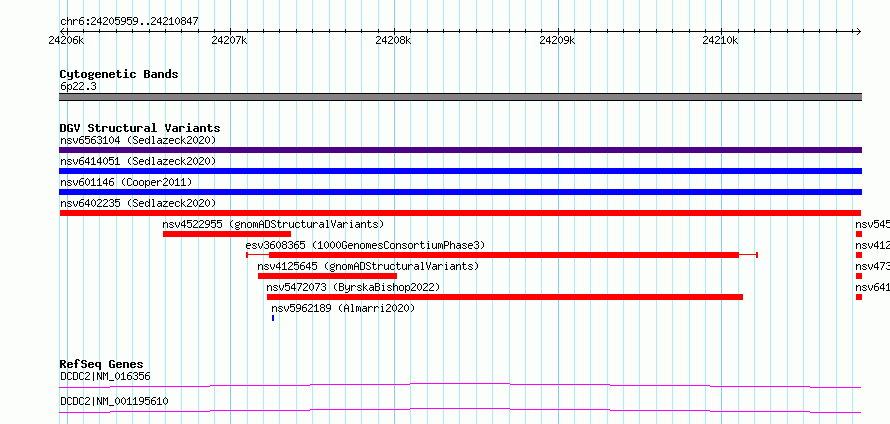Viewport: 890px width, 424px height.
Task: Click the nsv4125645 (gnomADStructuralVariants) label
Action: pos(368,266)
